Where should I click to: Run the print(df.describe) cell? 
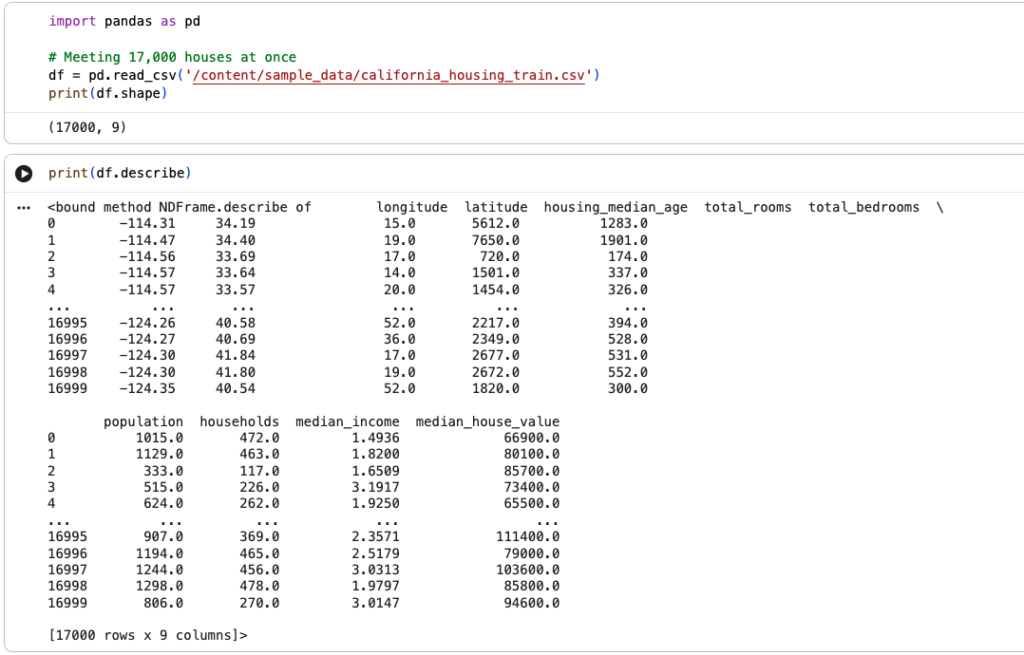24,174
